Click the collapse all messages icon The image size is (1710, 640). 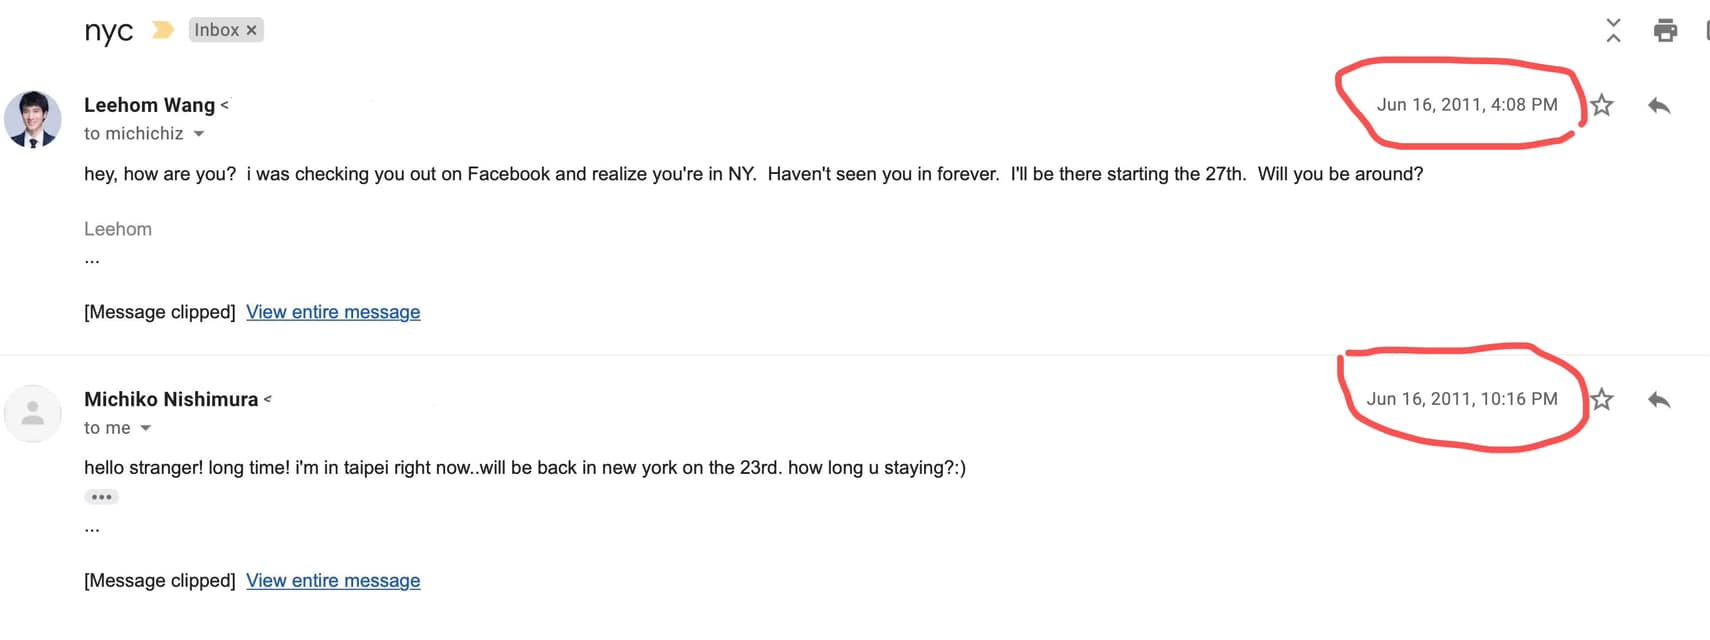click(x=1613, y=30)
